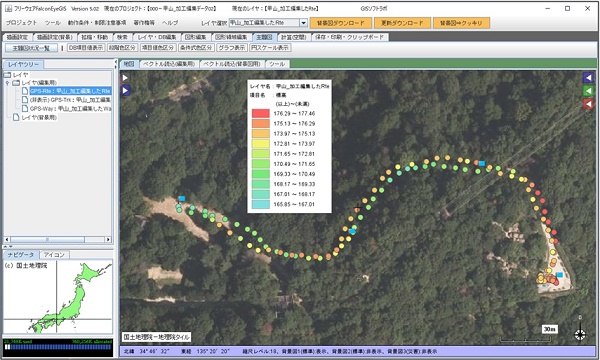Click the blue left-arrow icon at the map's right edge

click(x=588, y=78)
